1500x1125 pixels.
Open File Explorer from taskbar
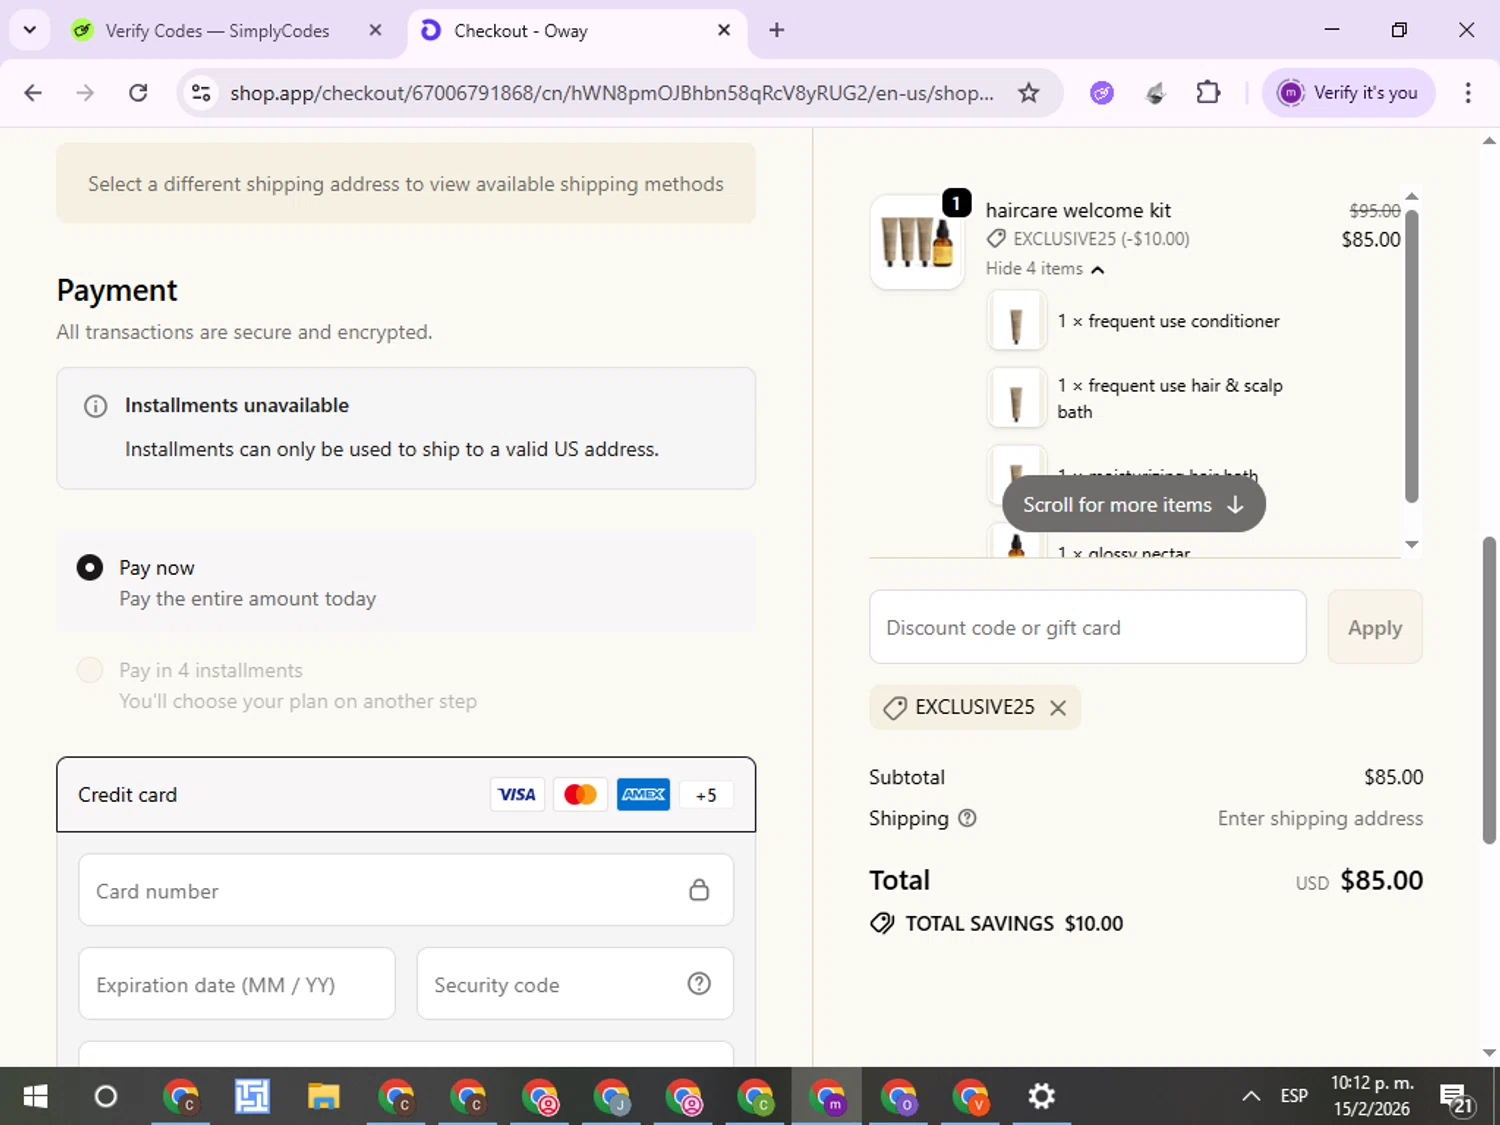click(x=323, y=1097)
